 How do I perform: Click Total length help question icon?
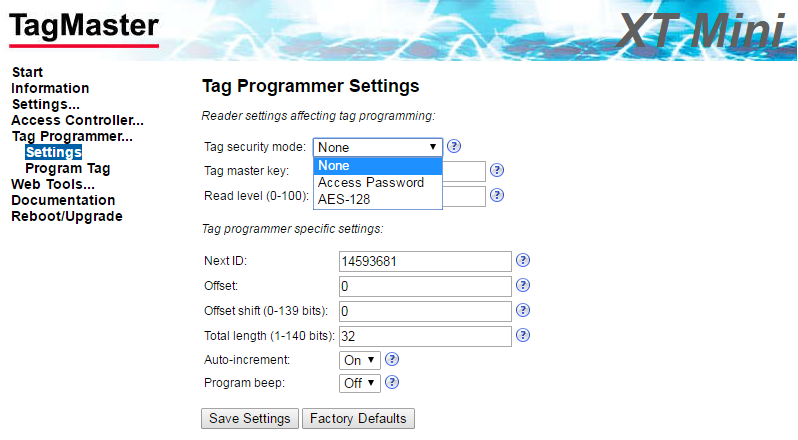(x=523, y=335)
